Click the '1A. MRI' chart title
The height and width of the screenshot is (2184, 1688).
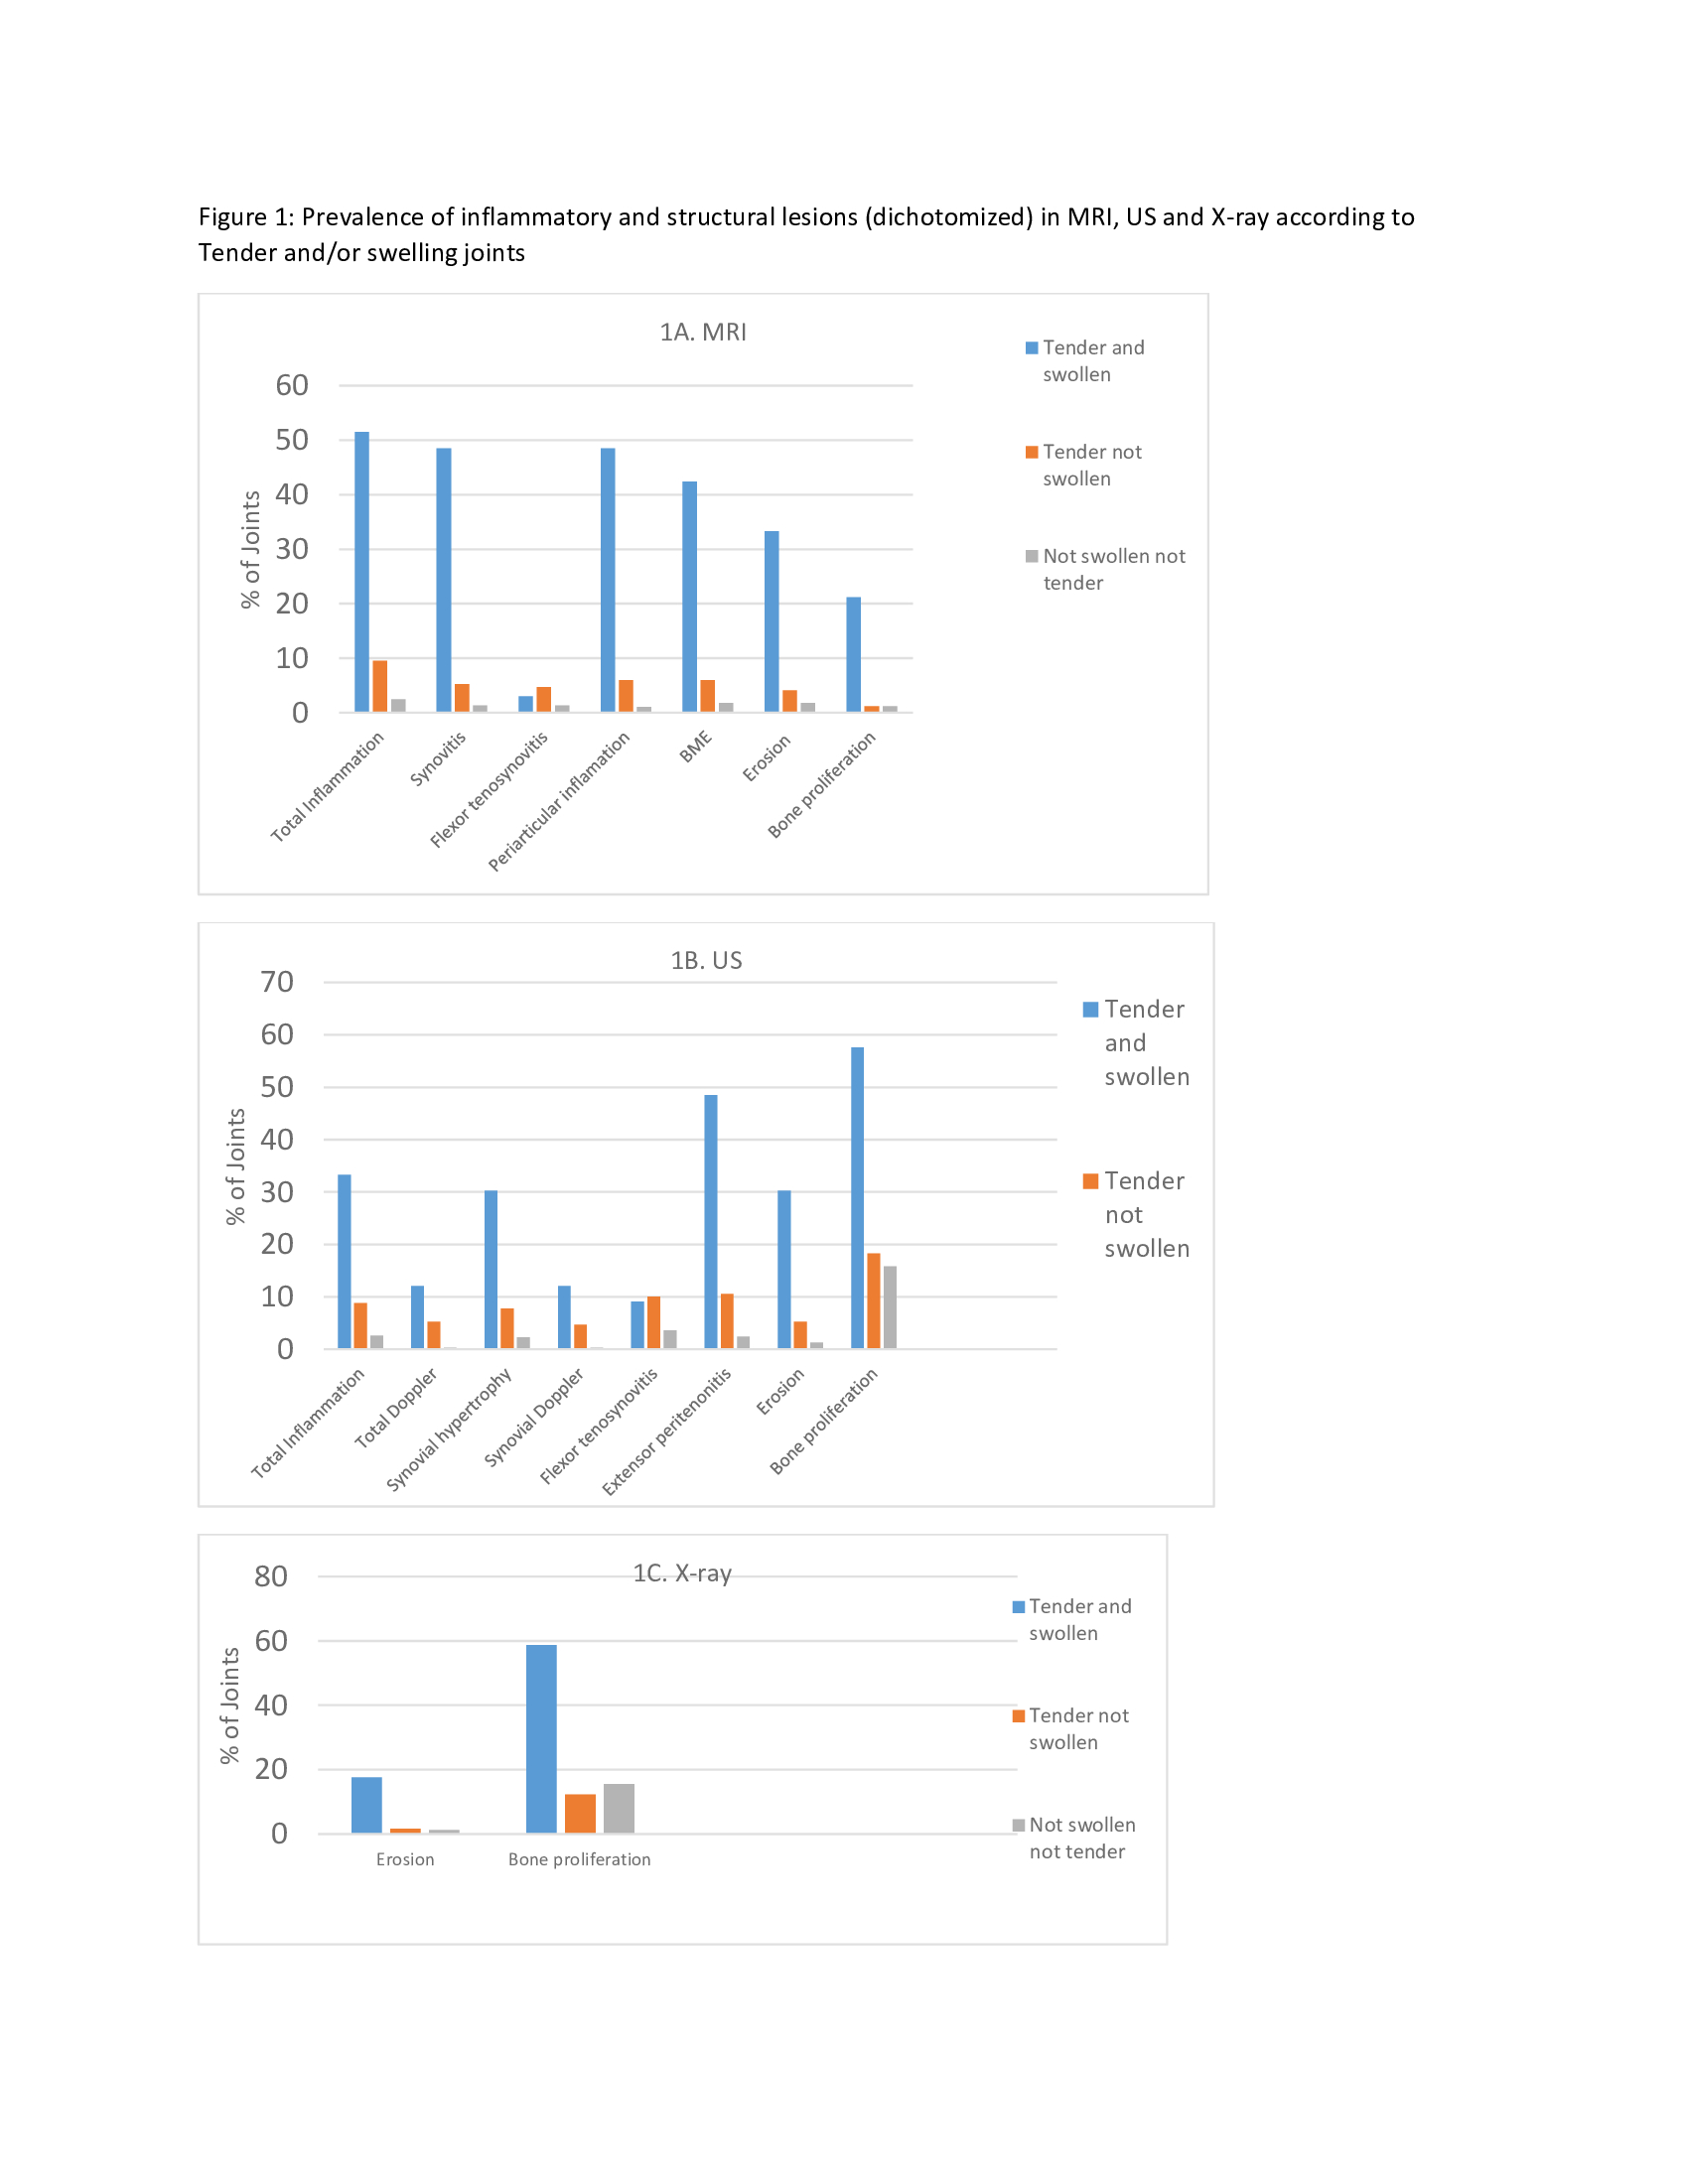(x=702, y=332)
